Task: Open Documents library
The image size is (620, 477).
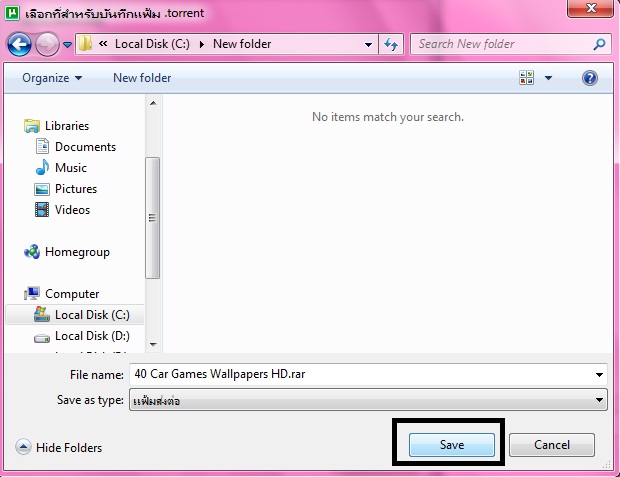Action: [x=85, y=147]
